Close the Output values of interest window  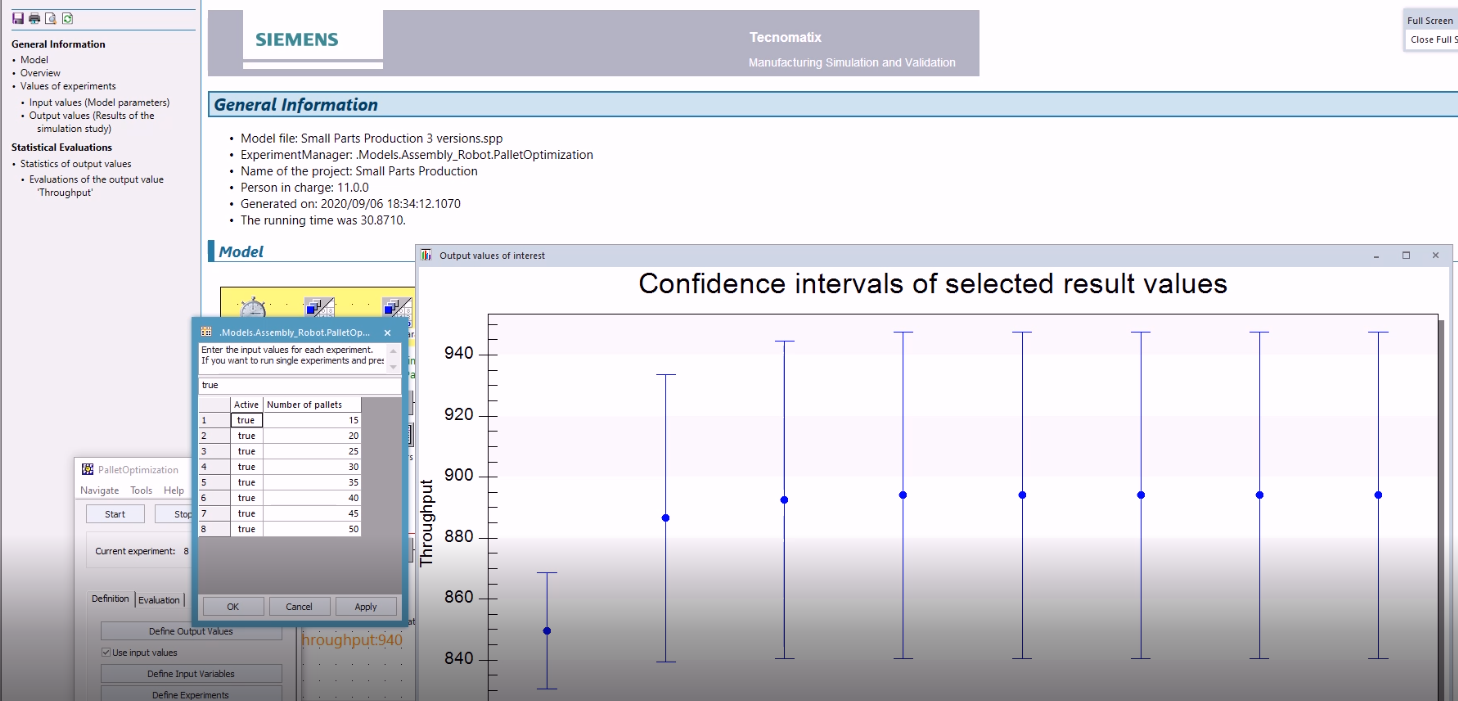click(x=1435, y=255)
